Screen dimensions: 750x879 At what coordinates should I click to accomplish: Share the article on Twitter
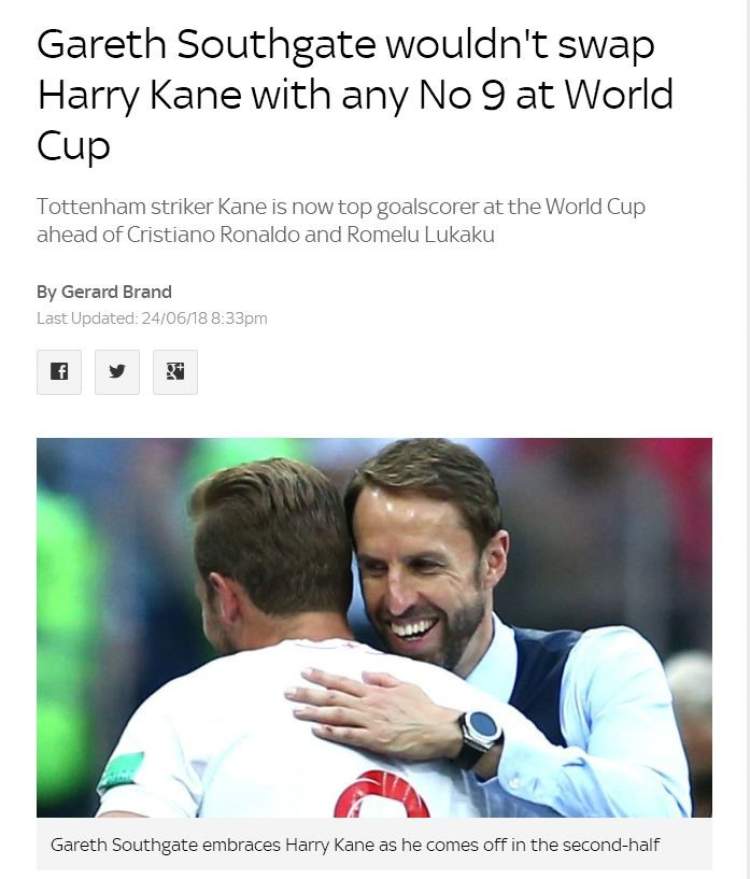point(117,372)
